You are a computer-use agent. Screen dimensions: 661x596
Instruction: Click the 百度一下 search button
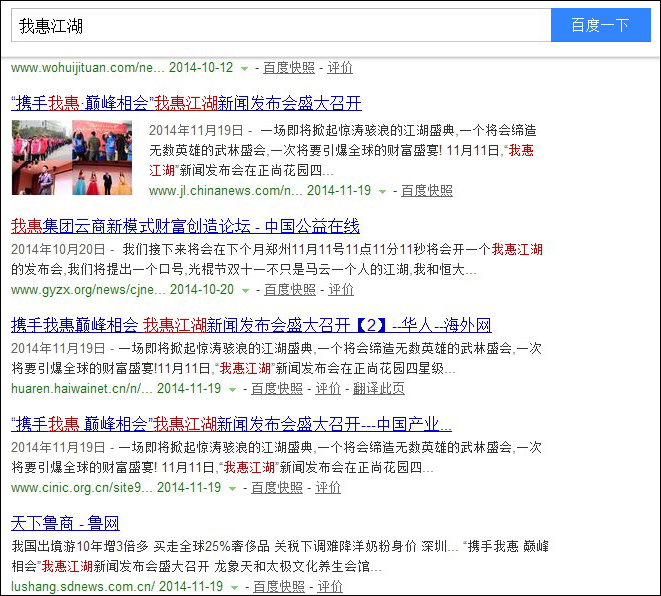(x=601, y=25)
